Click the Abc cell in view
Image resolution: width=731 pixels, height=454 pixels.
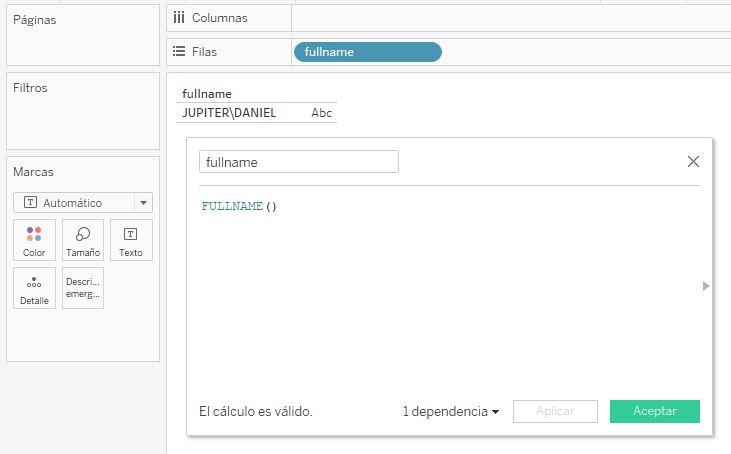pyautogui.click(x=321, y=113)
